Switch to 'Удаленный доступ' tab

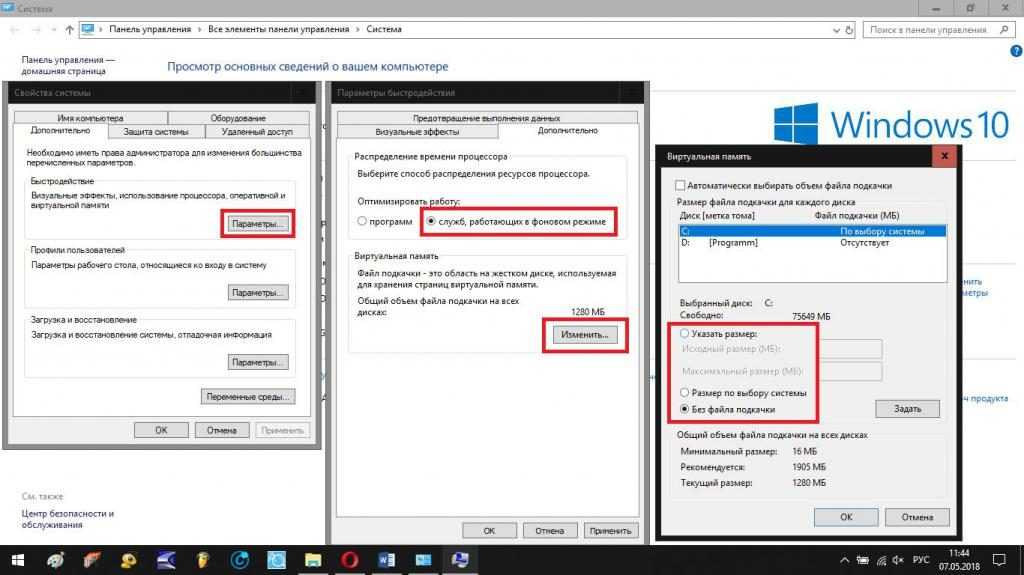click(257, 131)
